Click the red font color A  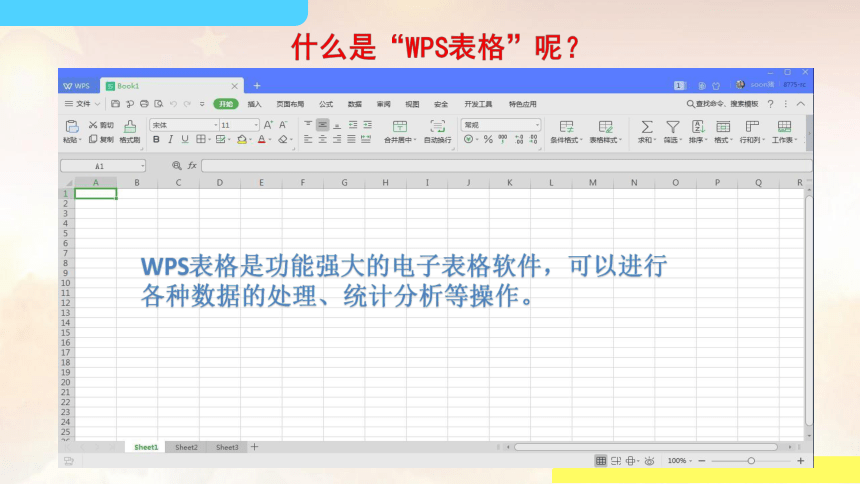262,139
